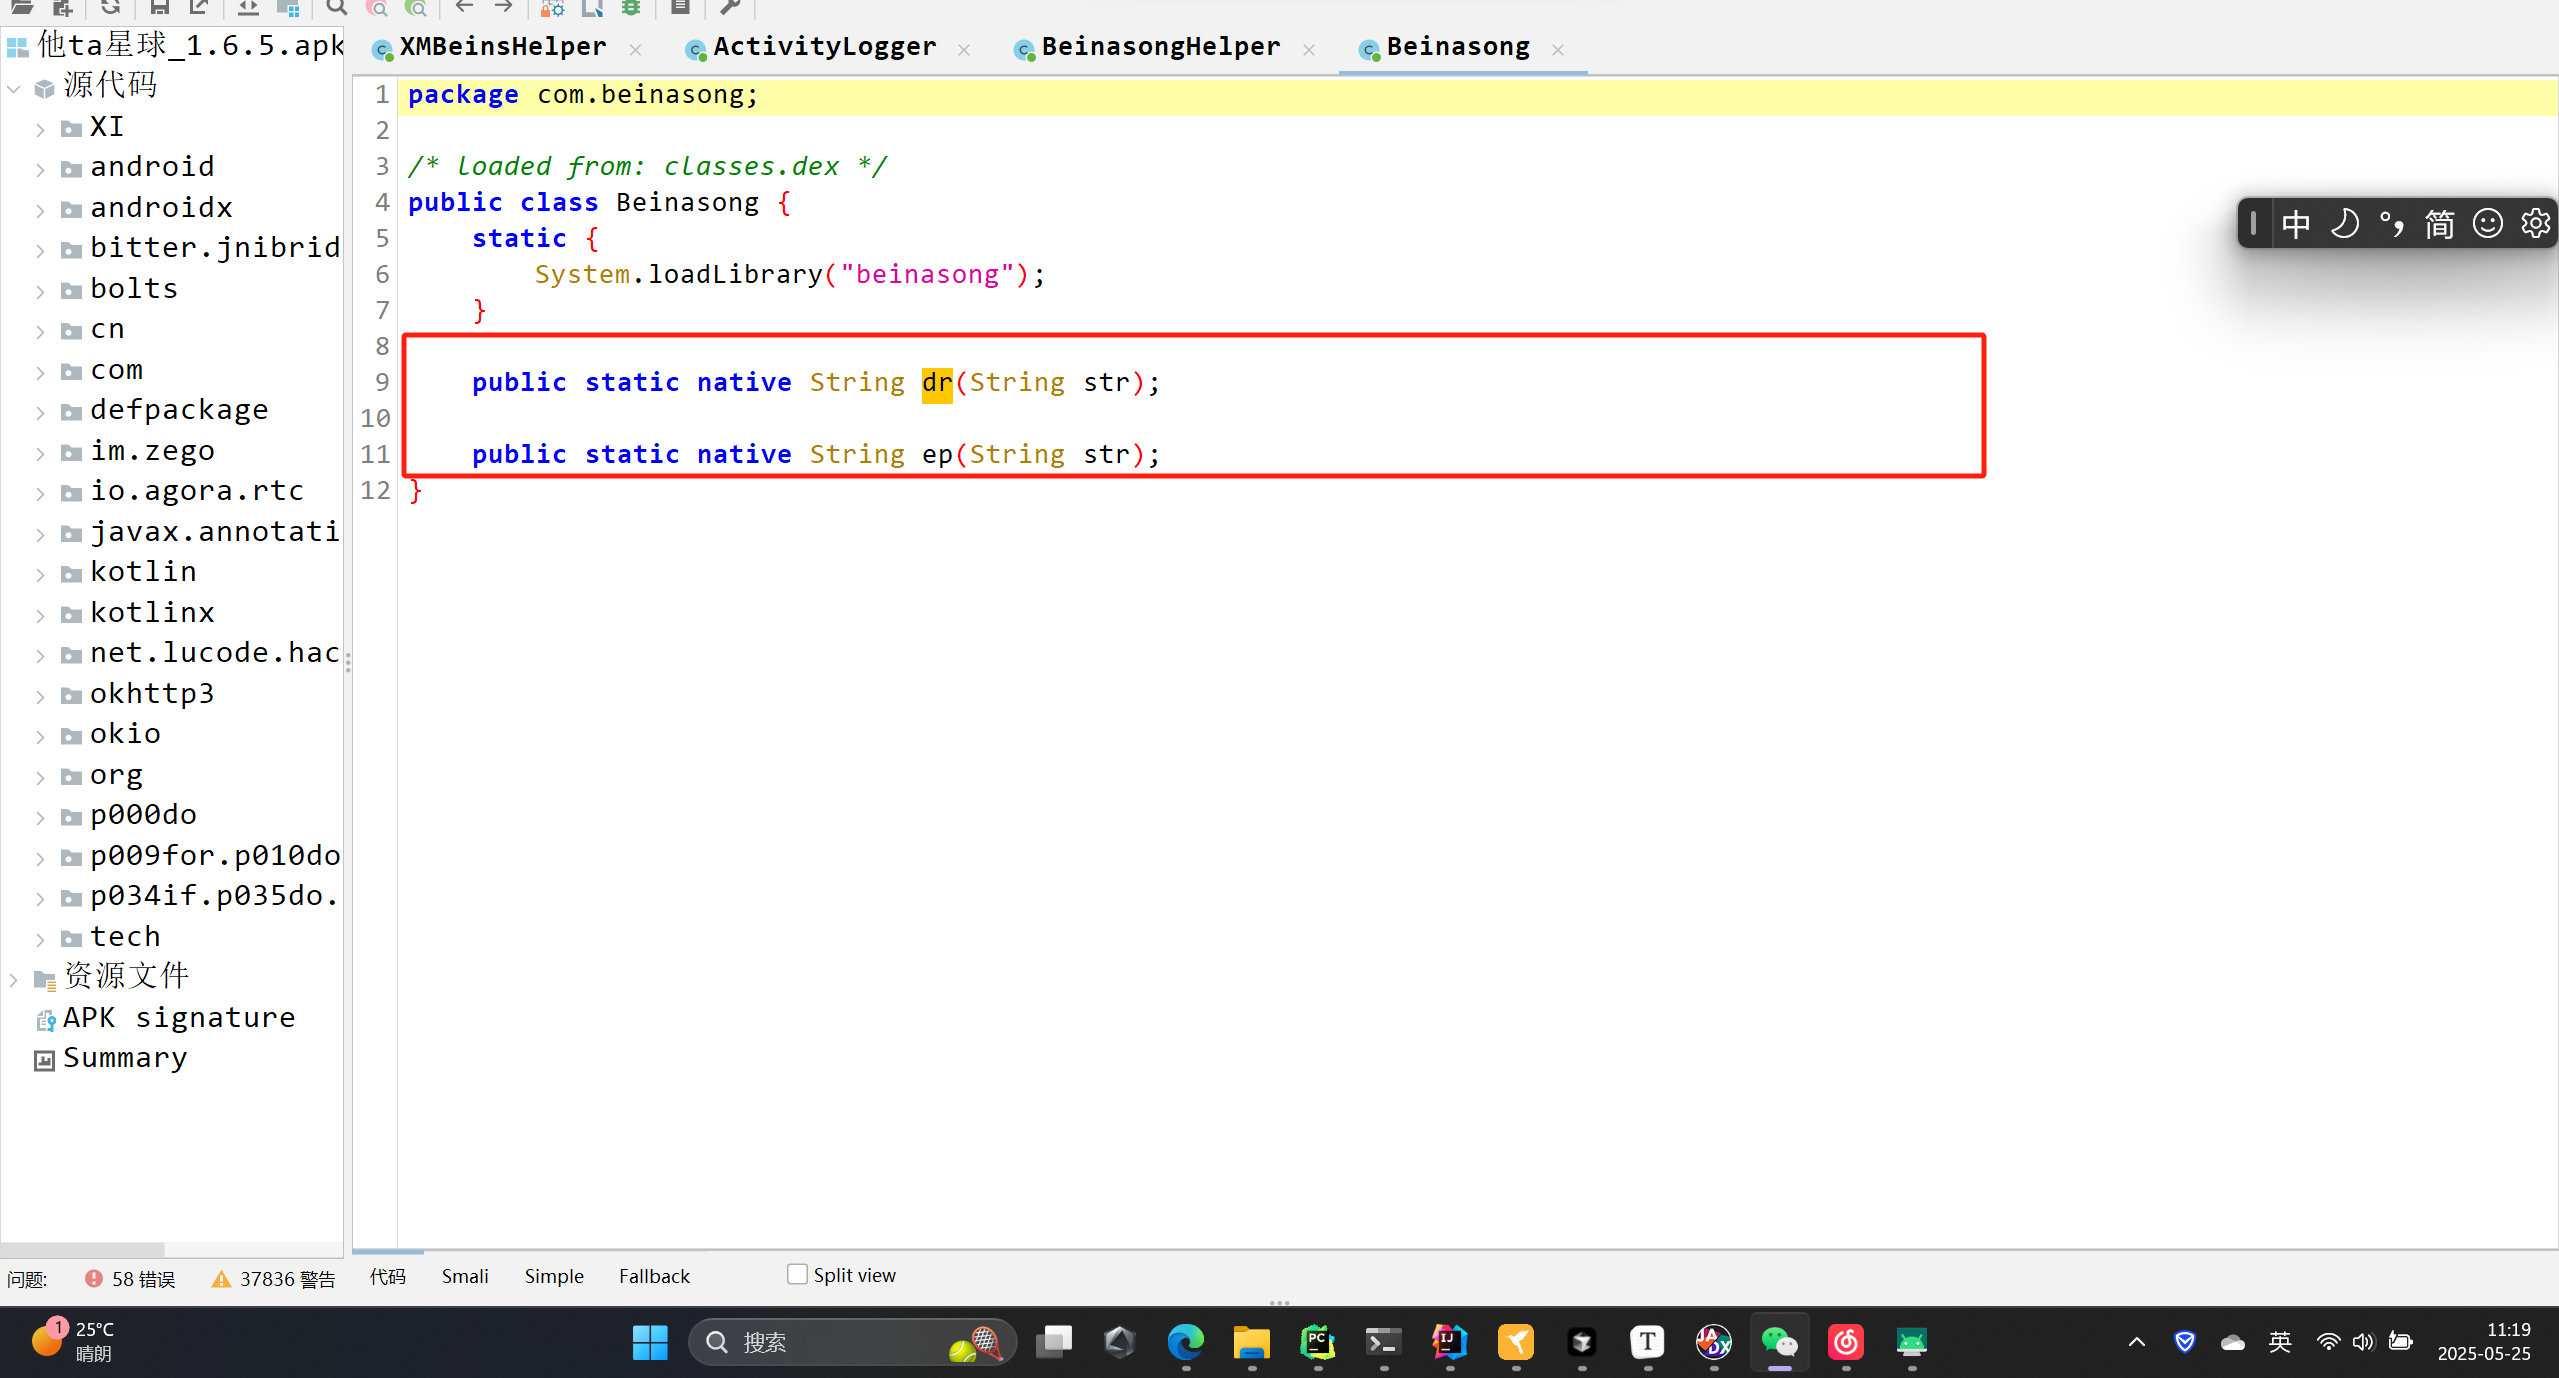Screen dimensions: 2559x1378
Task: Enable the Split view checkbox
Action: pyautogui.click(x=797, y=1274)
